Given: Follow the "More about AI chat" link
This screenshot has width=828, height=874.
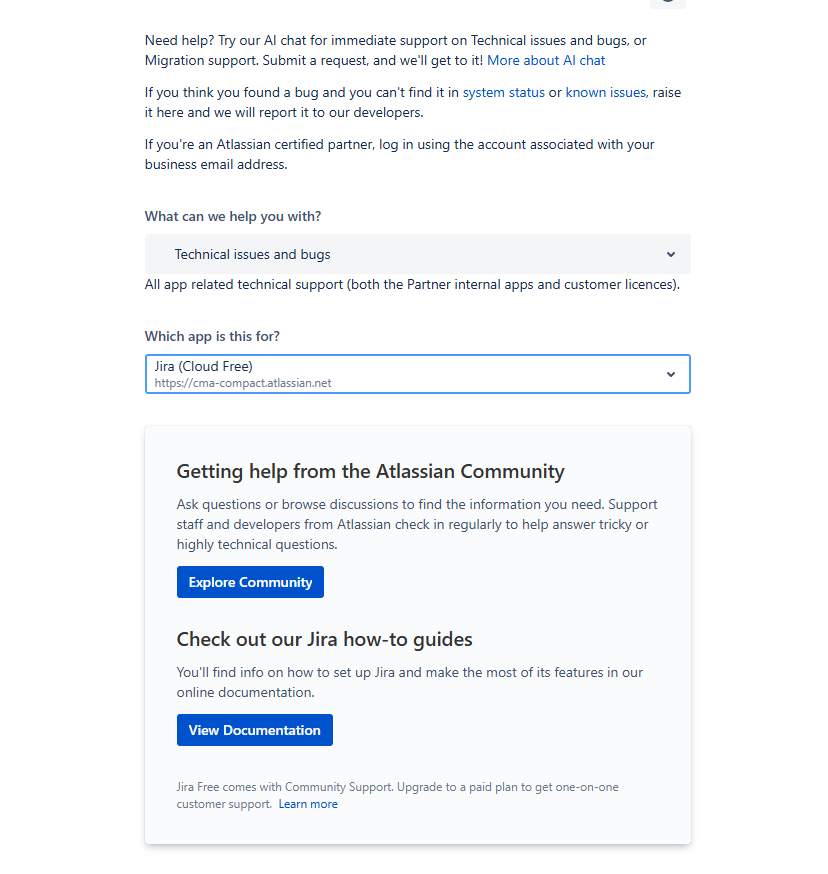Looking at the screenshot, I should pos(546,60).
